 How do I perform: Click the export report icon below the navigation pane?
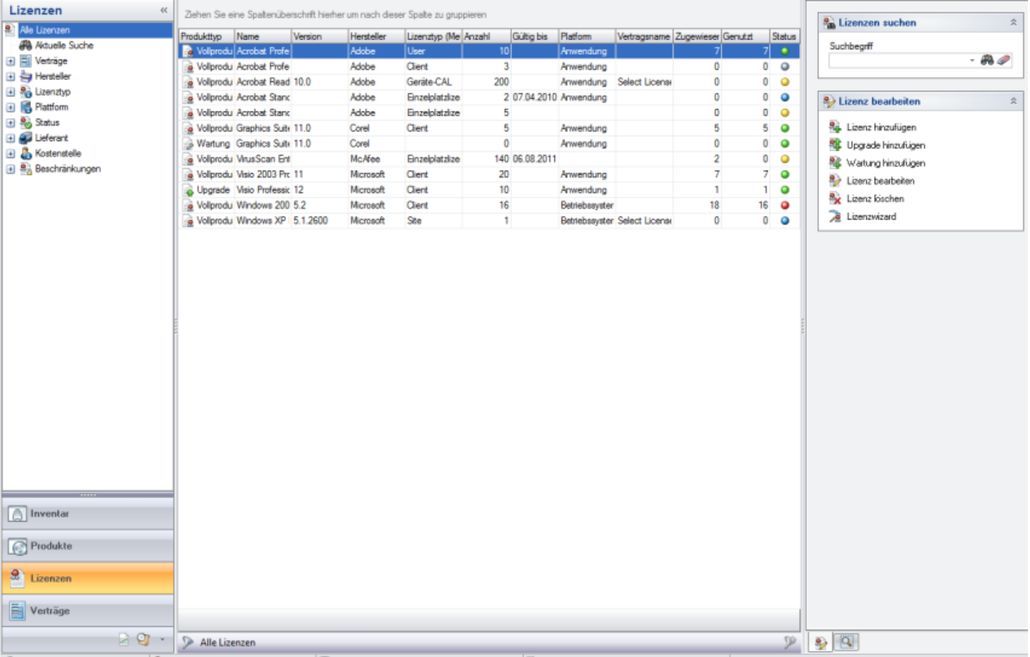pyautogui.click(x=125, y=640)
